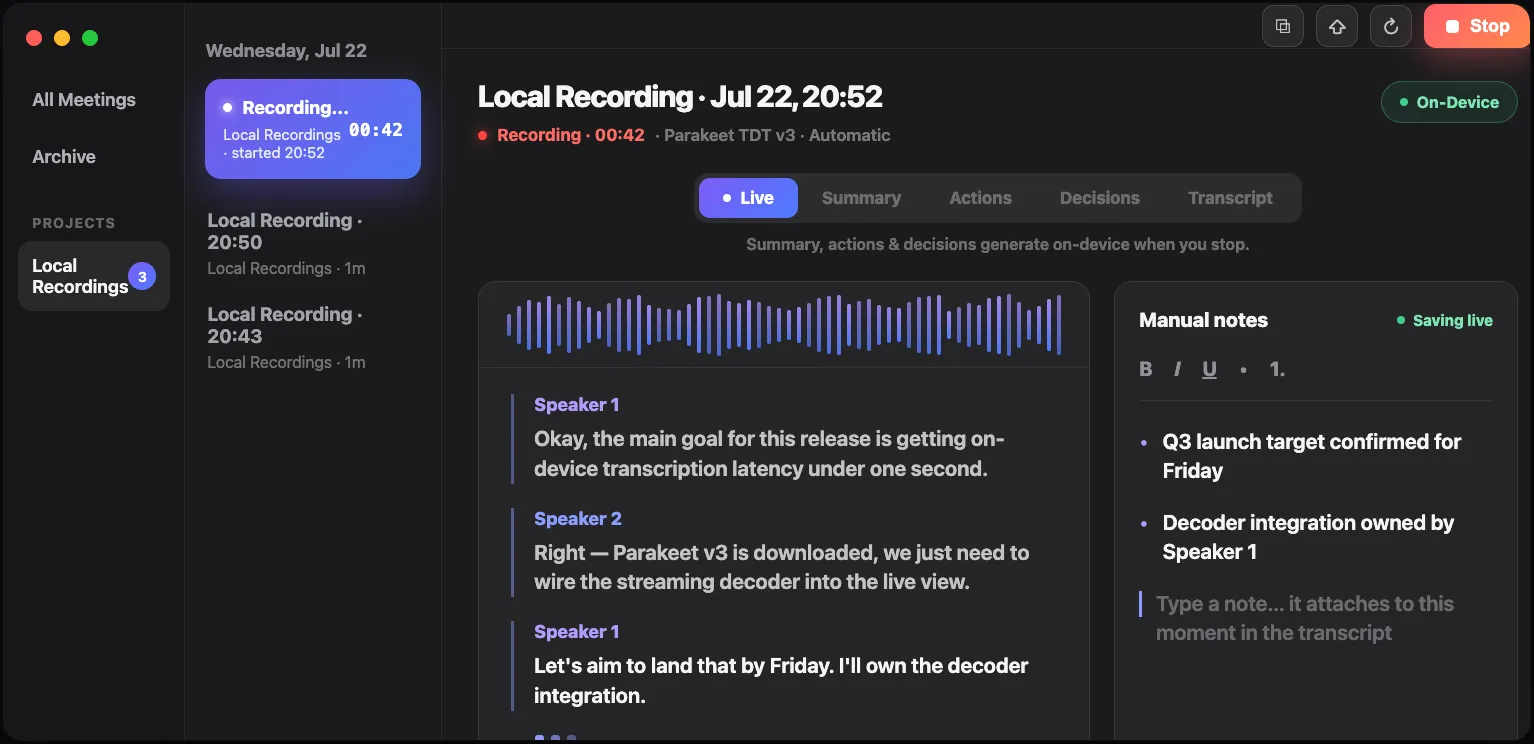This screenshot has height=744, width=1534.
Task: Select the active Recording... card
Action: [x=313, y=129]
